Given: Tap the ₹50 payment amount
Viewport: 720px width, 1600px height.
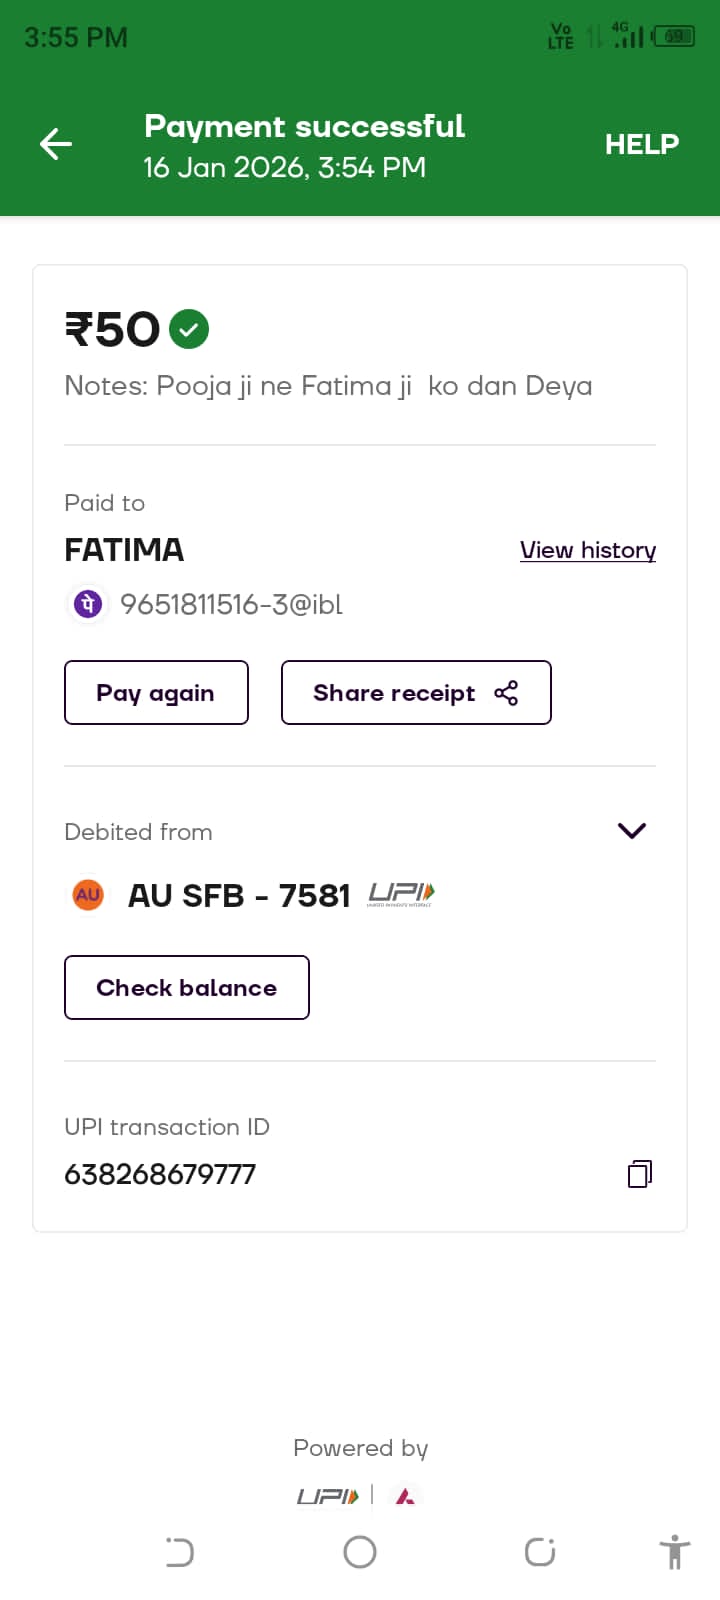Looking at the screenshot, I should tap(112, 329).
